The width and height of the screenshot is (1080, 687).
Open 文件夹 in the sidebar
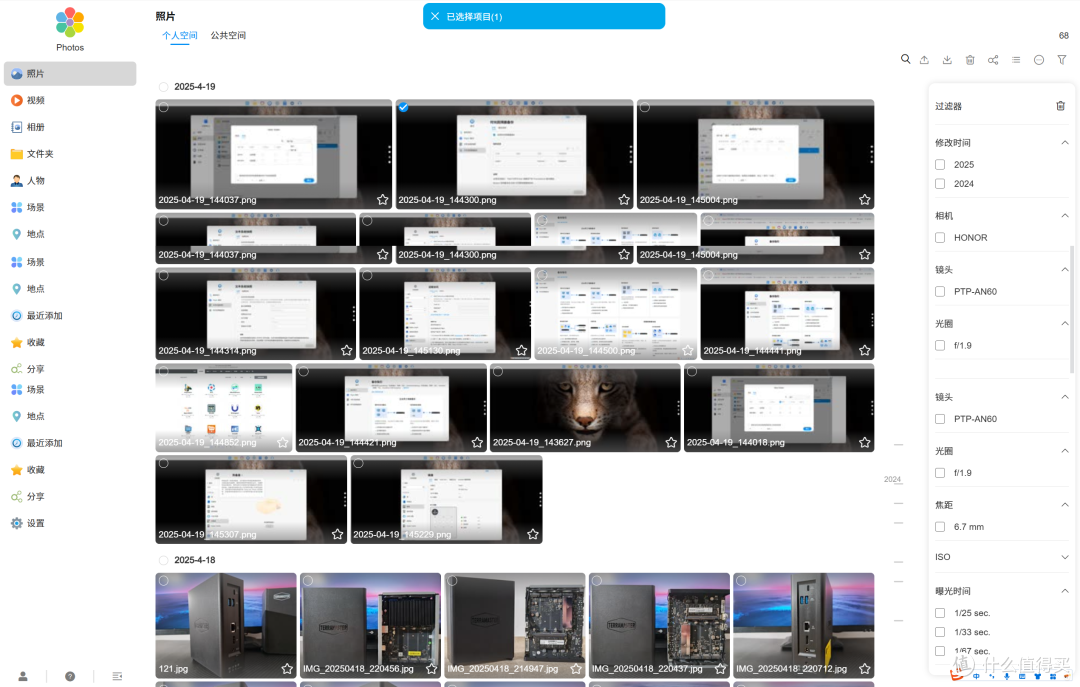(70, 154)
